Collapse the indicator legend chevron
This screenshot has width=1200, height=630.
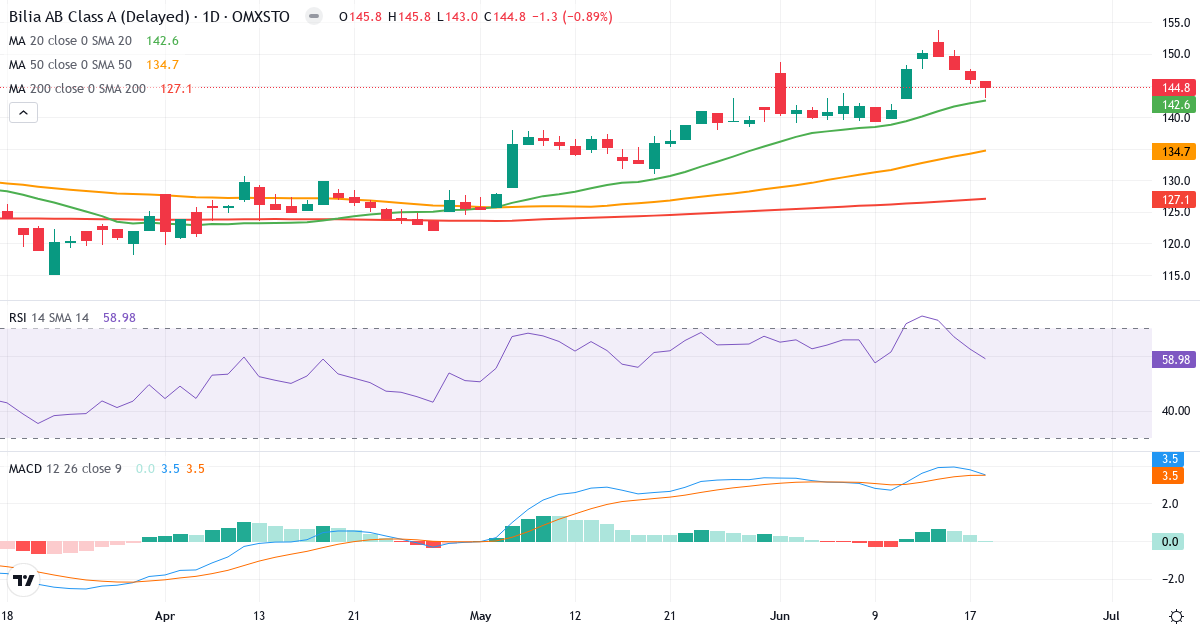[x=23, y=113]
